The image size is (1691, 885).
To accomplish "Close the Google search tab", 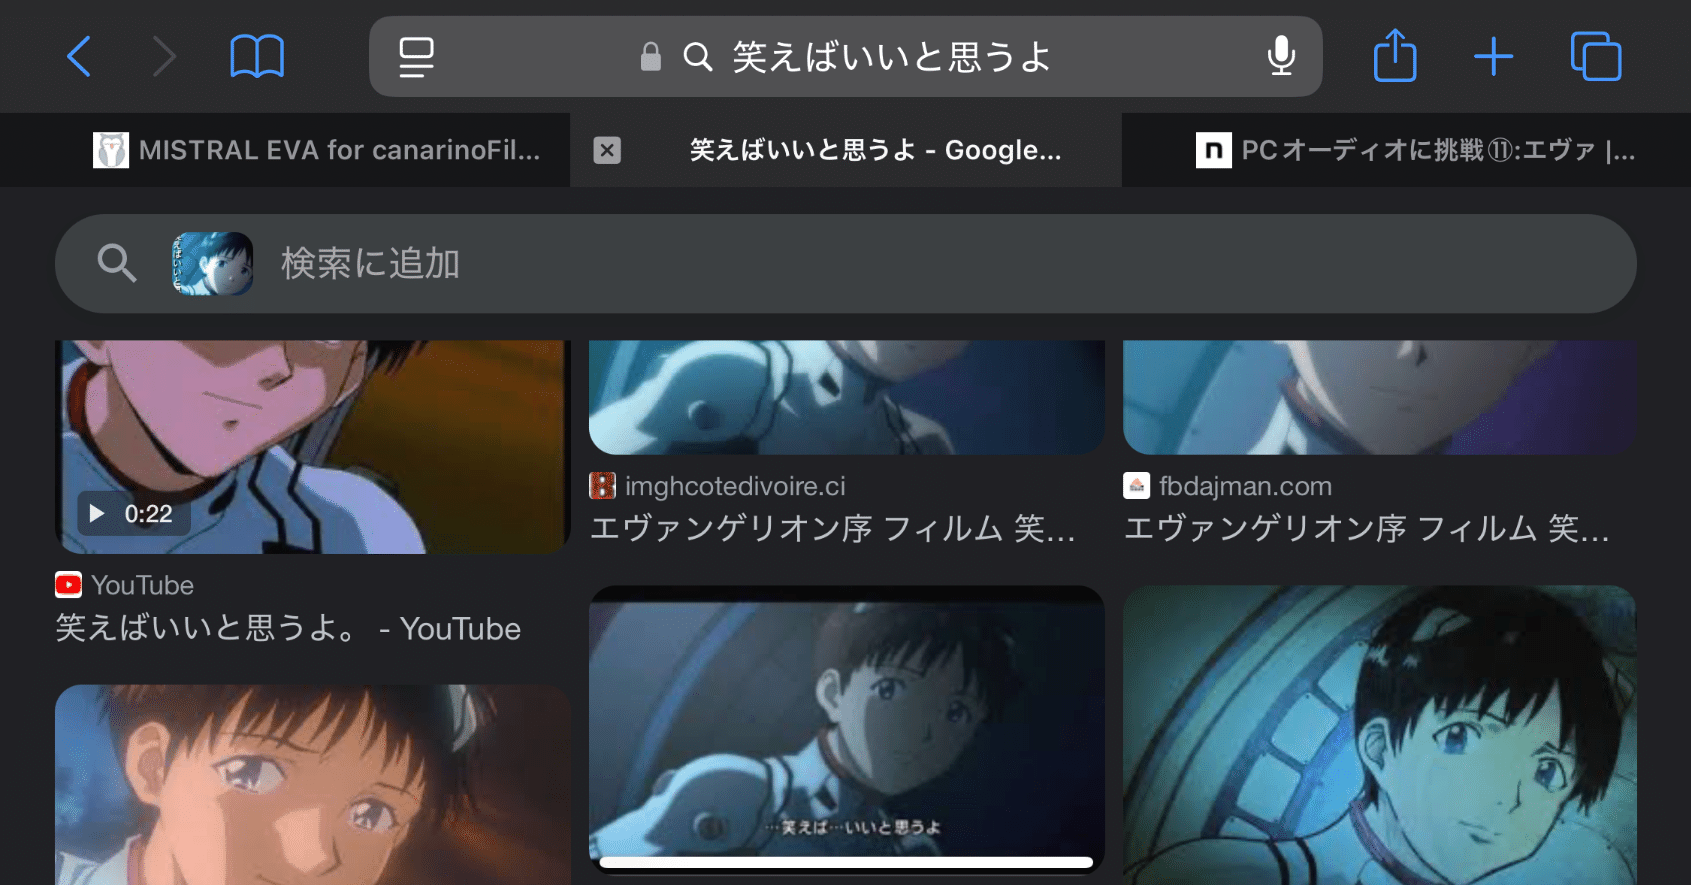I will [607, 150].
